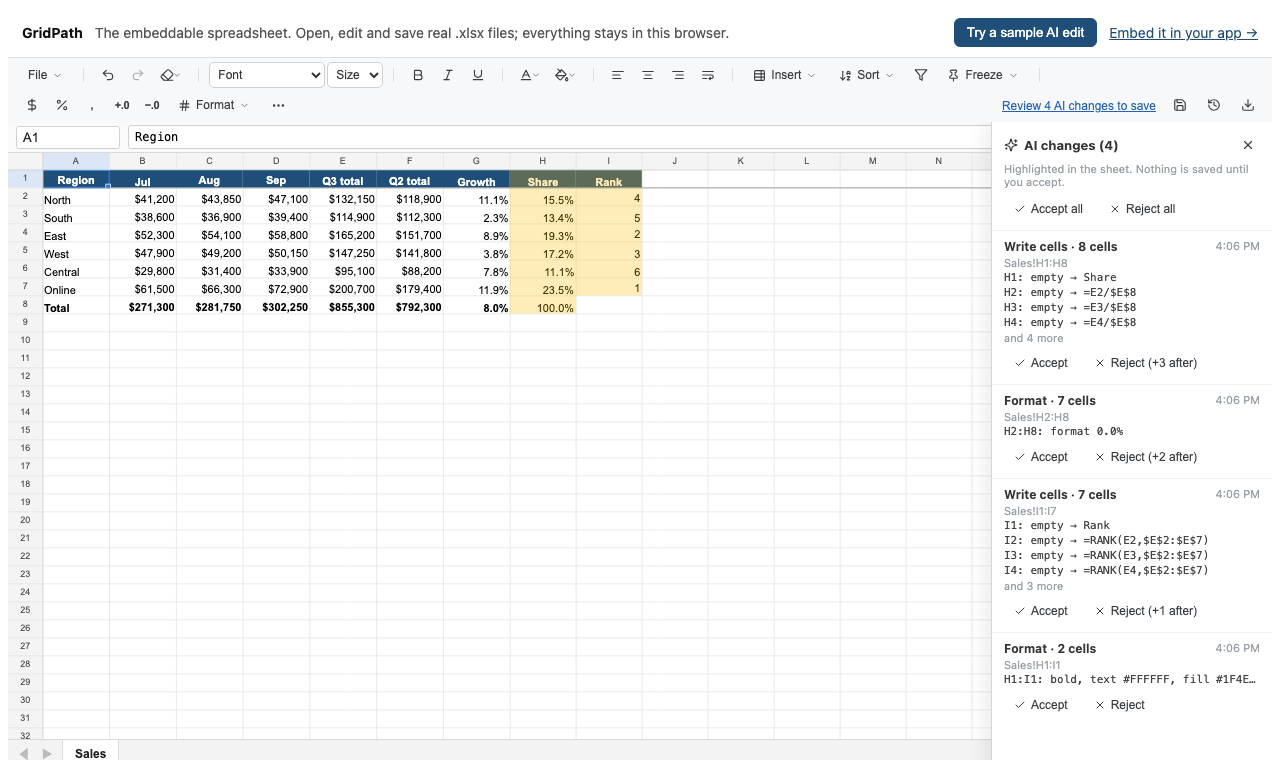1280x760 pixels.
Task: Toggle text wrapping
Action: pyautogui.click(x=708, y=75)
